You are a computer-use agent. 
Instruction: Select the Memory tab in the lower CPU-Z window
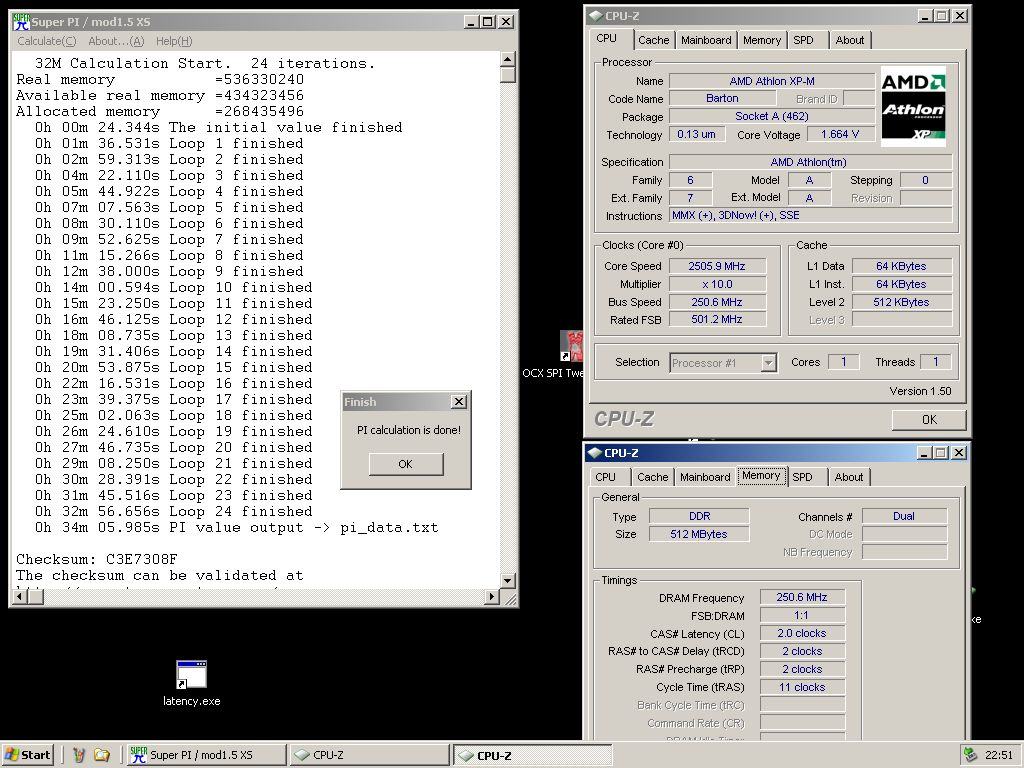coord(761,475)
